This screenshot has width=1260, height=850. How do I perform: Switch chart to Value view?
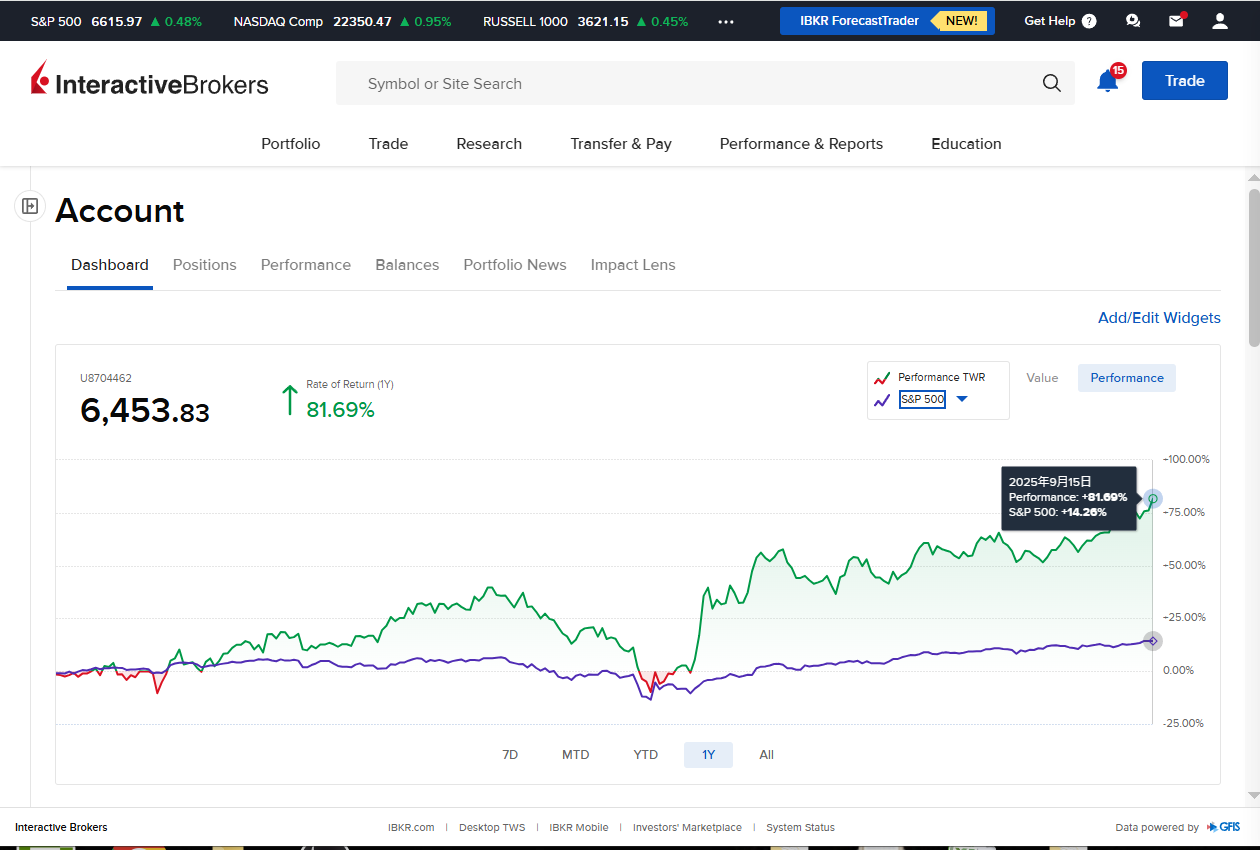(1042, 378)
